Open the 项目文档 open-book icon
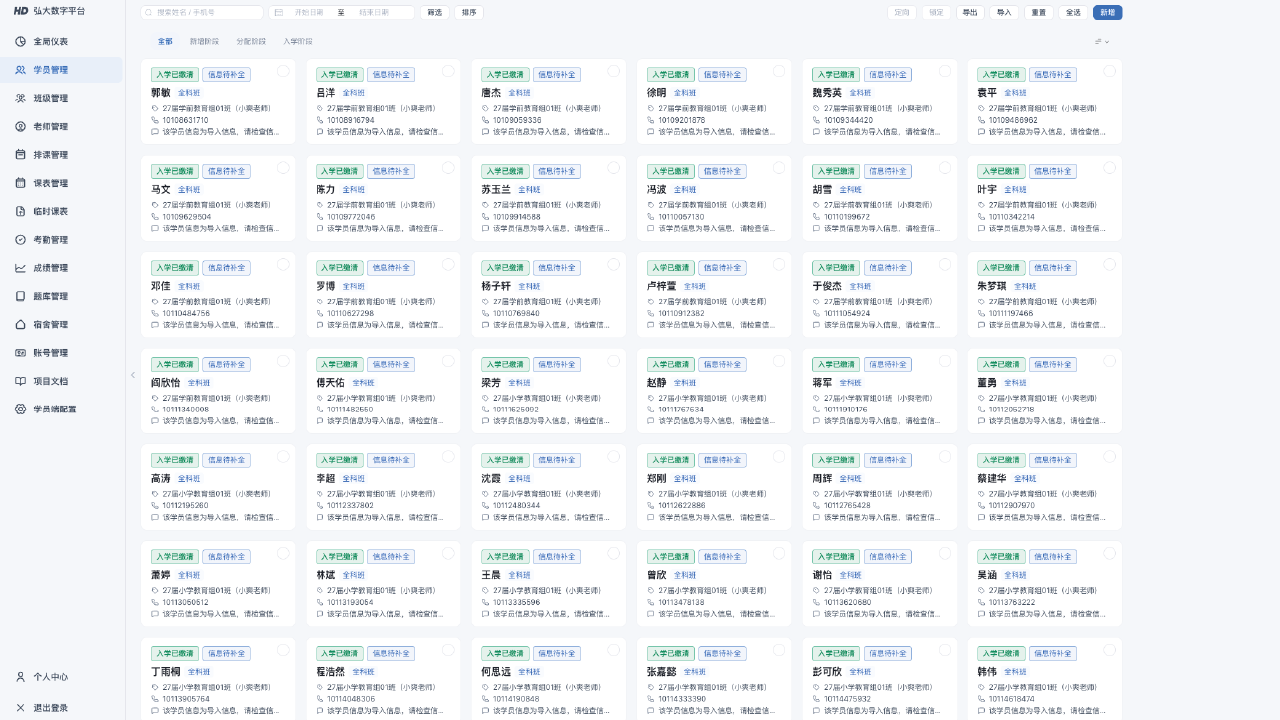The image size is (1280, 720). point(20,381)
